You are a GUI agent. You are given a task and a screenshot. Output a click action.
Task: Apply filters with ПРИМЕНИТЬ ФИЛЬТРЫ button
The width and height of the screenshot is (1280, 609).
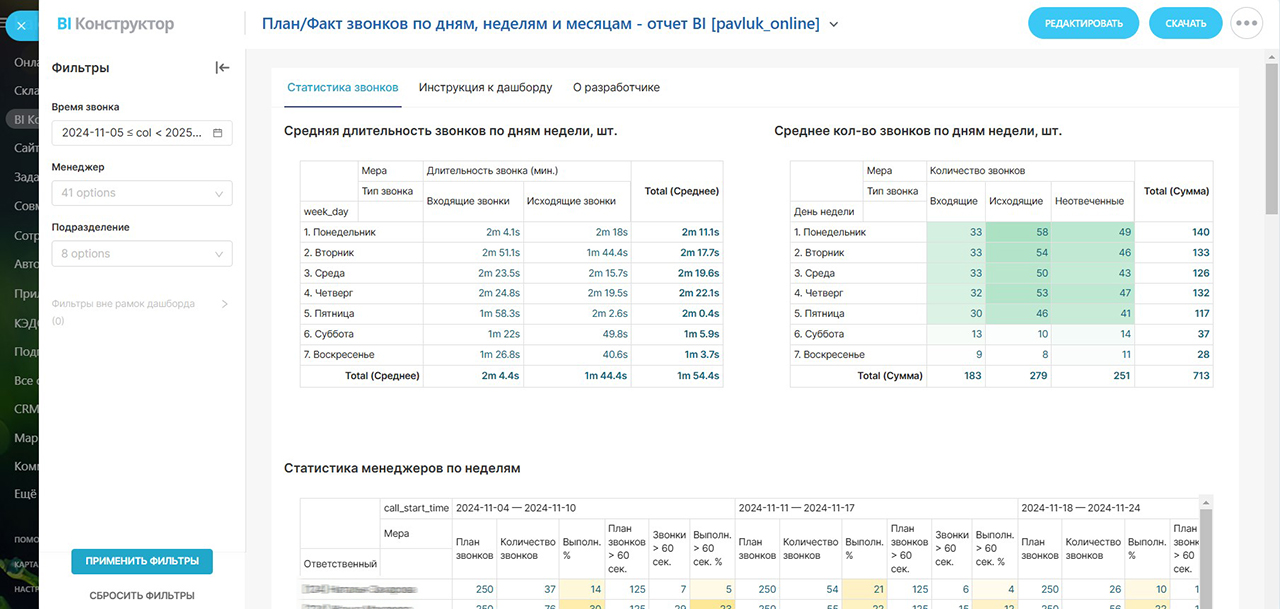click(x=142, y=561)
